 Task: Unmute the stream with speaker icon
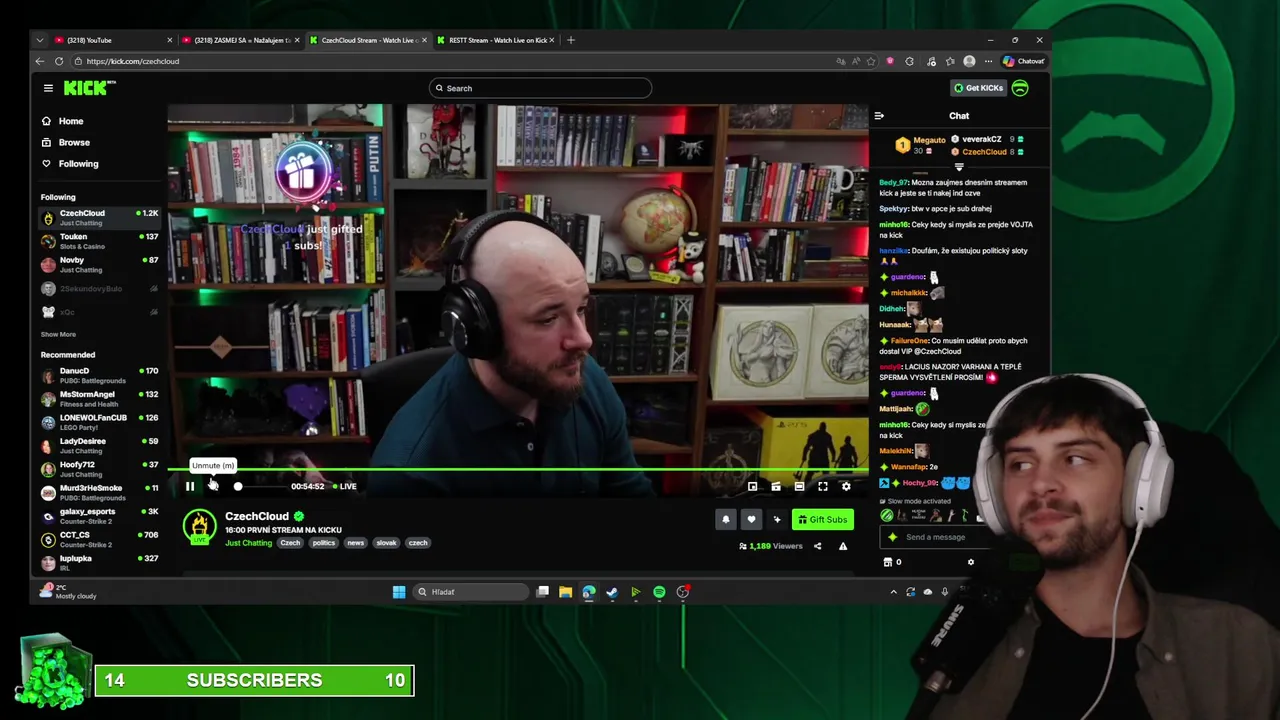[x=213, y=487]
